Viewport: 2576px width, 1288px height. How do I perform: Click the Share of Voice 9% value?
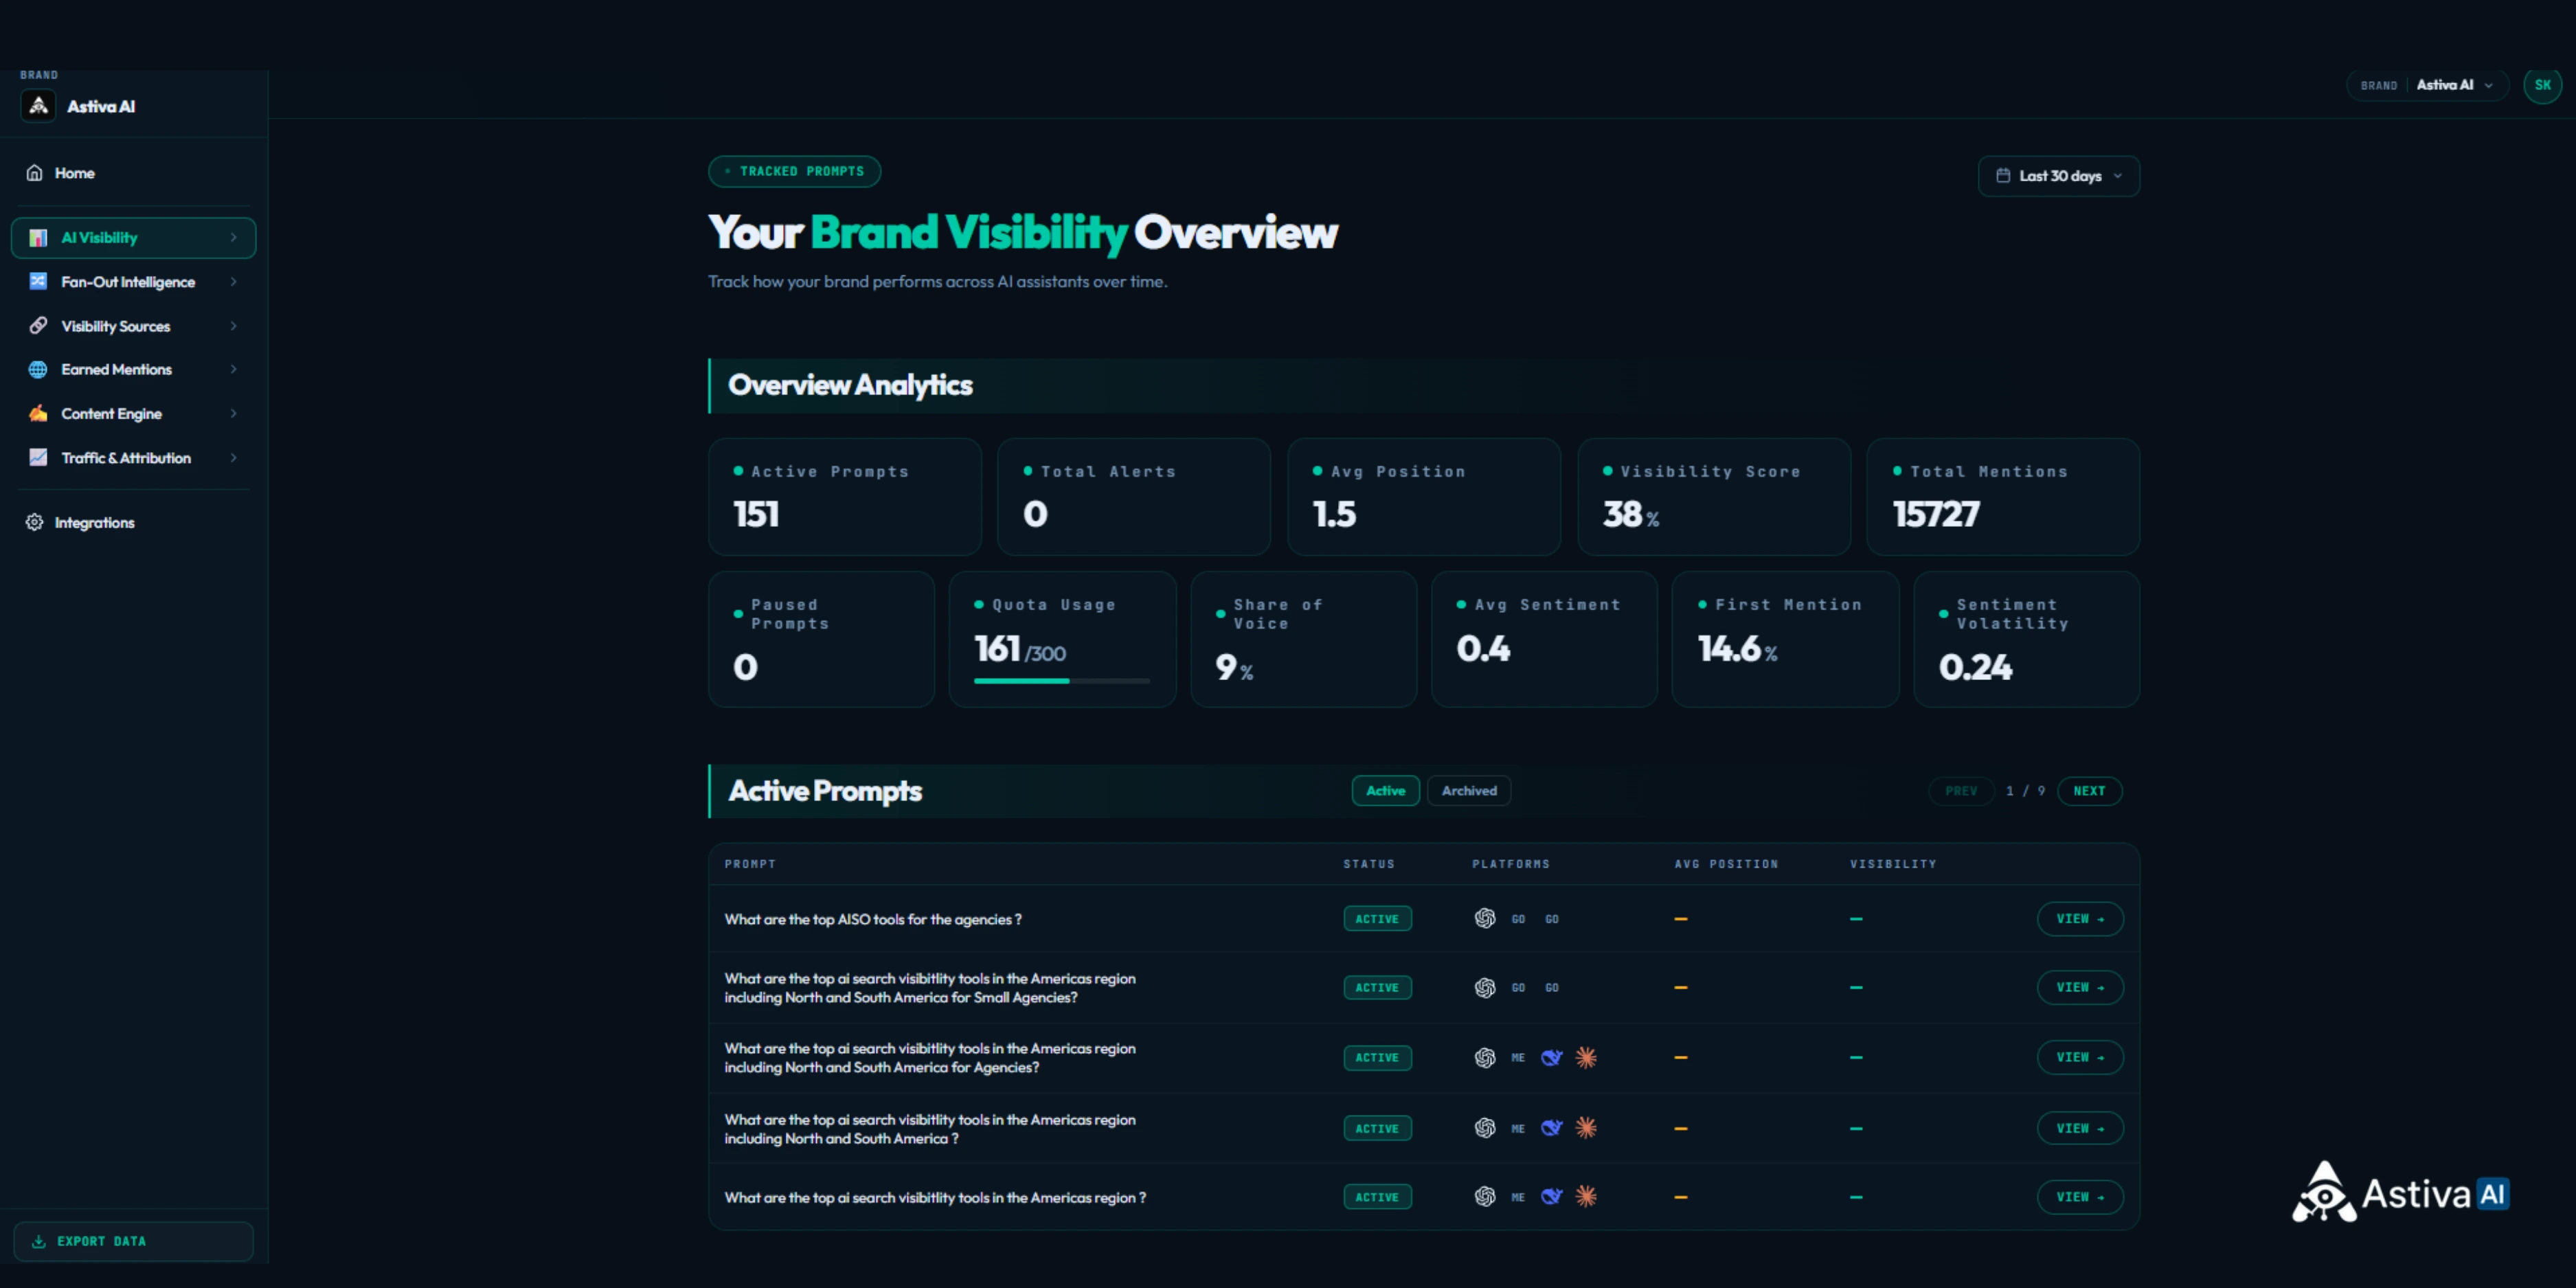pos(1234,667)
